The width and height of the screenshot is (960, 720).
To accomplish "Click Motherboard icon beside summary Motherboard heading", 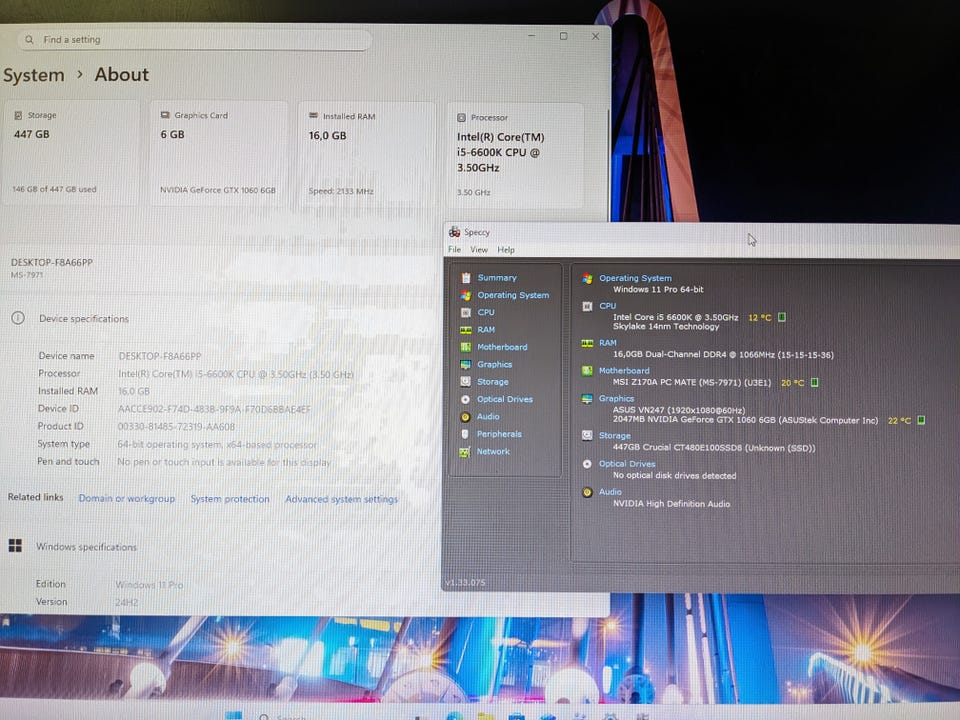I will click(x=587, y=371).
